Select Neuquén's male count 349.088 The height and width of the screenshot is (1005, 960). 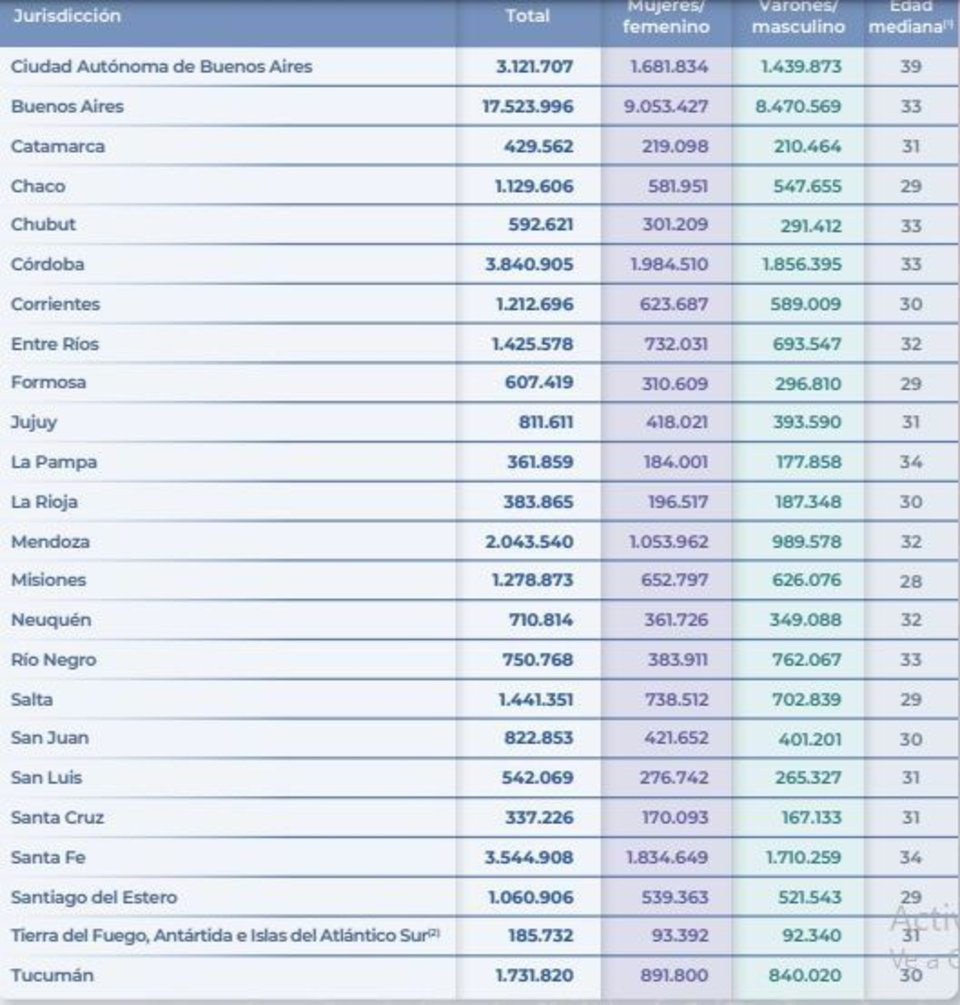point(805,621)
